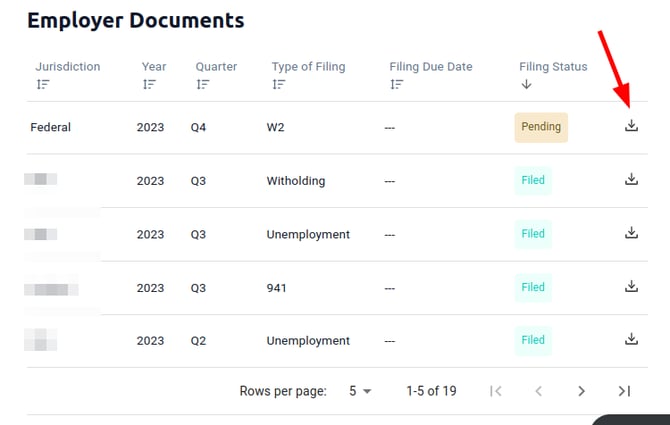Viewport: 670px width, 425px height.
Task: Click the 941 filing type cell
Action: click(277, 288)
